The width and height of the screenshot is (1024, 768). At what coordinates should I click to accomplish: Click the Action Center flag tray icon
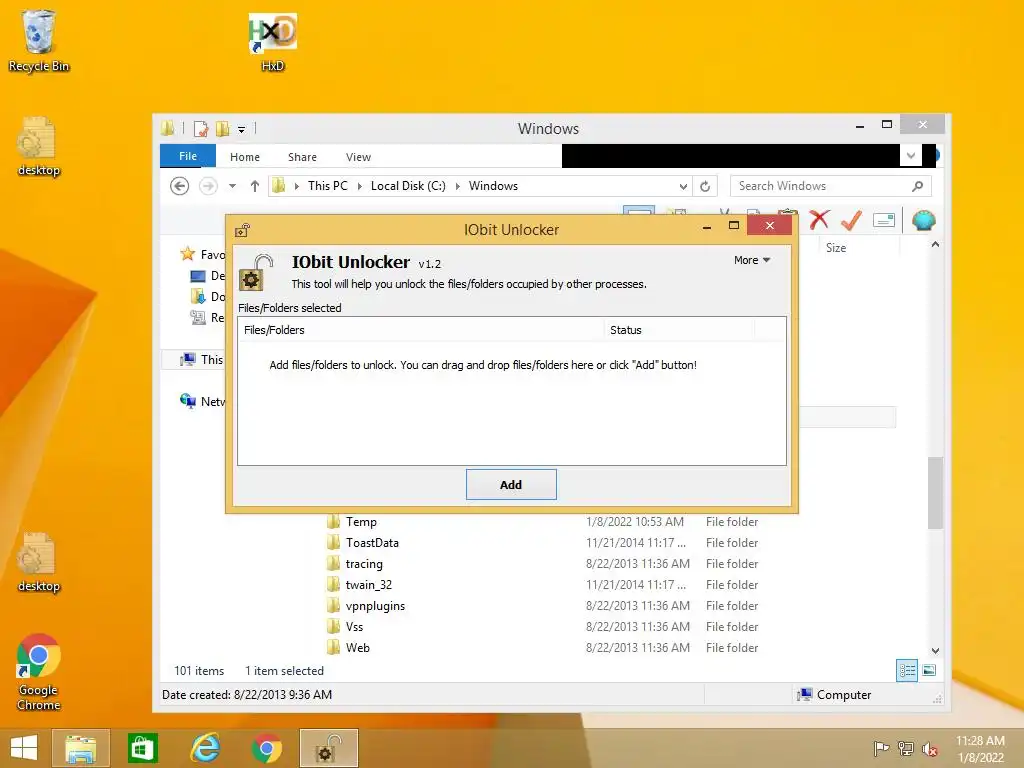(881, 748)
